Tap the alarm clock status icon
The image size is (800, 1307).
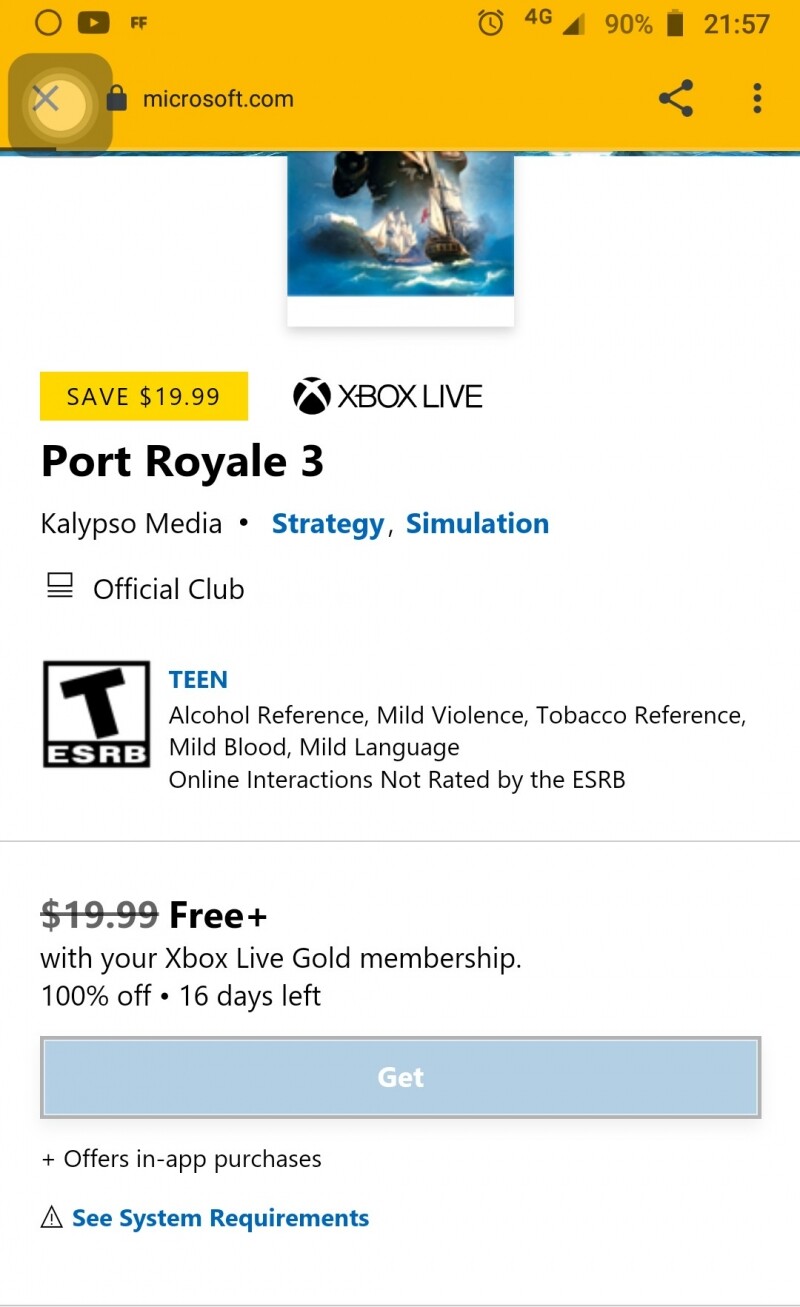[x=490, y=23]
